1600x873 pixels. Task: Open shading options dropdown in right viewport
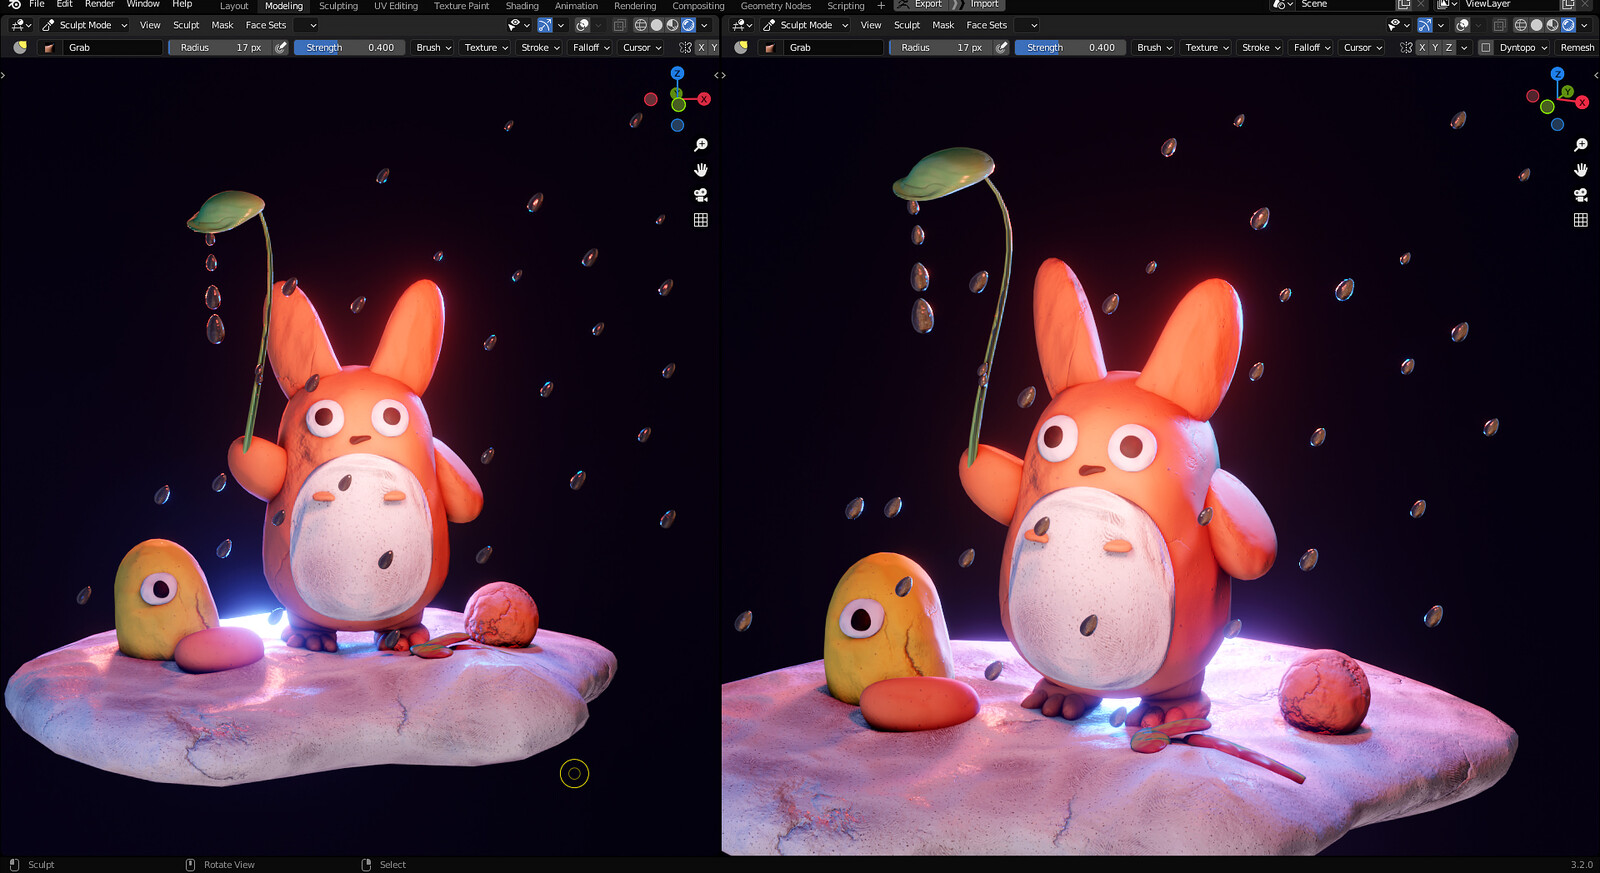pyautogui.click(x=1584, y=25)
